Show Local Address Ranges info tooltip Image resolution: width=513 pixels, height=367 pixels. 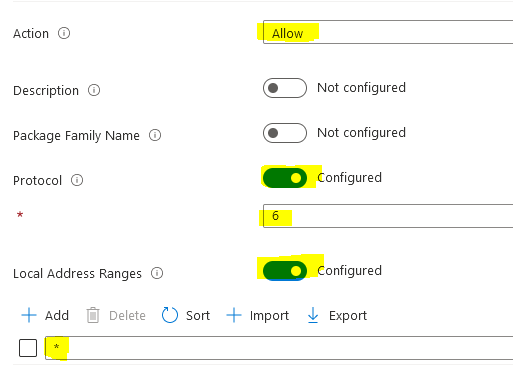157,273
